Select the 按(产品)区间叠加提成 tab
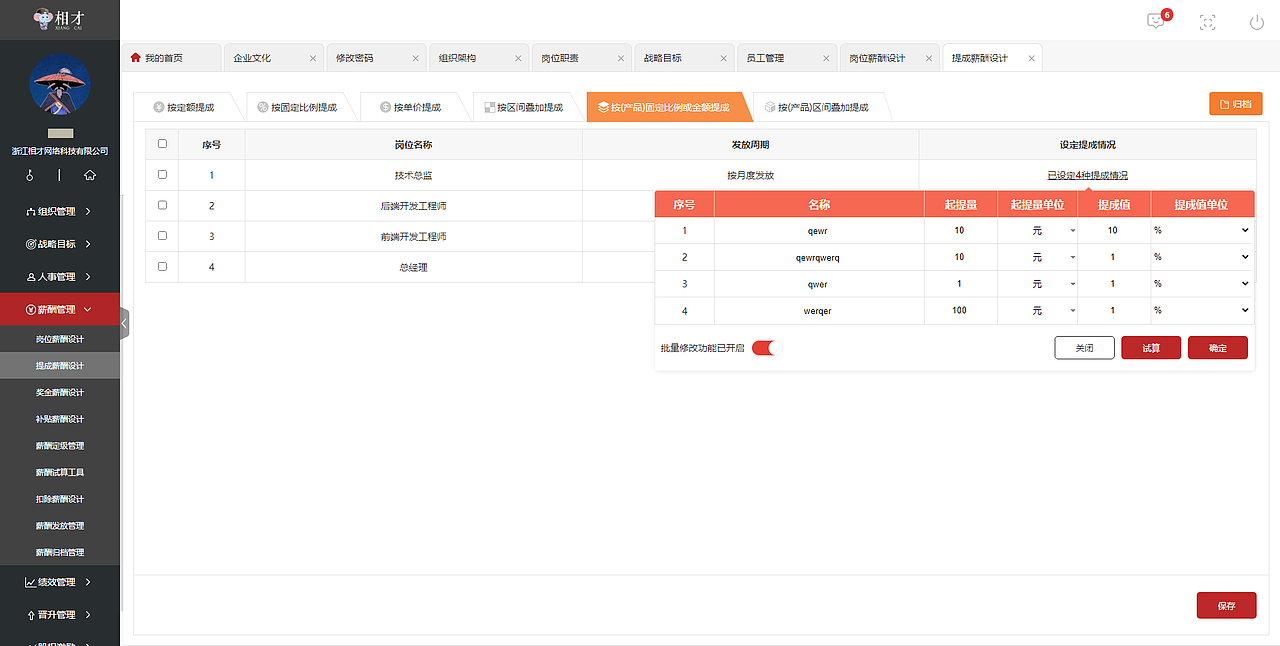This screenshot has height=646, width=1280. (x=816, y=107)
